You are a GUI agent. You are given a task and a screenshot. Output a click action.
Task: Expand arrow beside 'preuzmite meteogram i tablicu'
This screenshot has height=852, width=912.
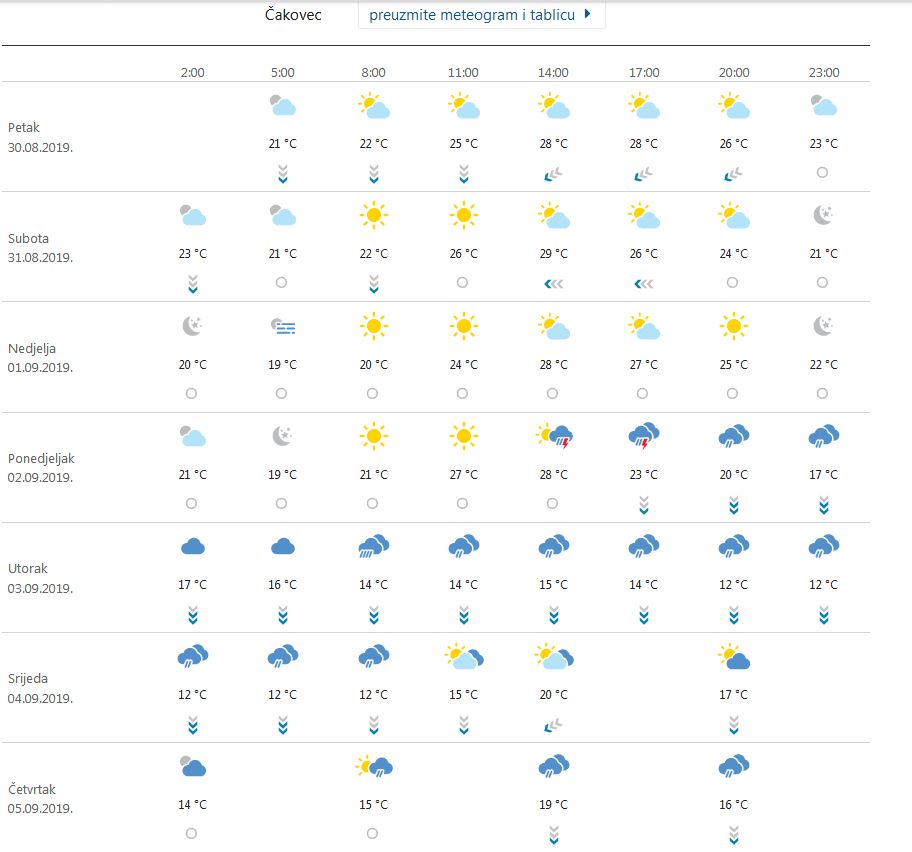point(588,14)
